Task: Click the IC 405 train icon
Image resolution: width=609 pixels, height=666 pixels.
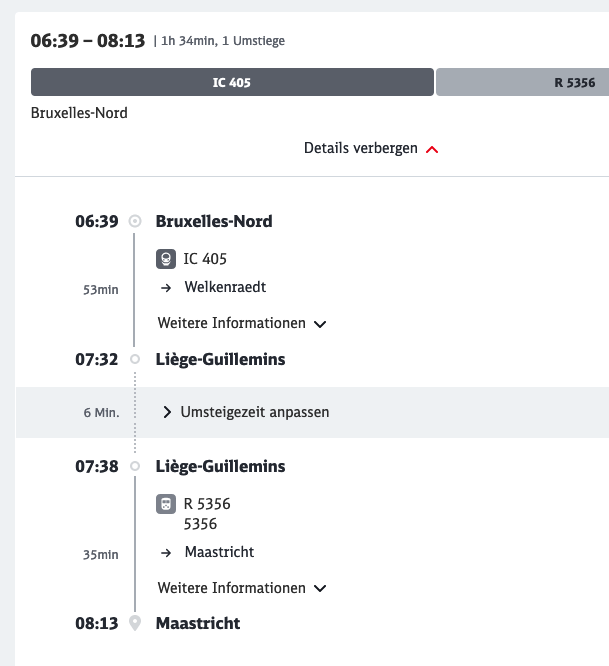Action: pos(168,259)
